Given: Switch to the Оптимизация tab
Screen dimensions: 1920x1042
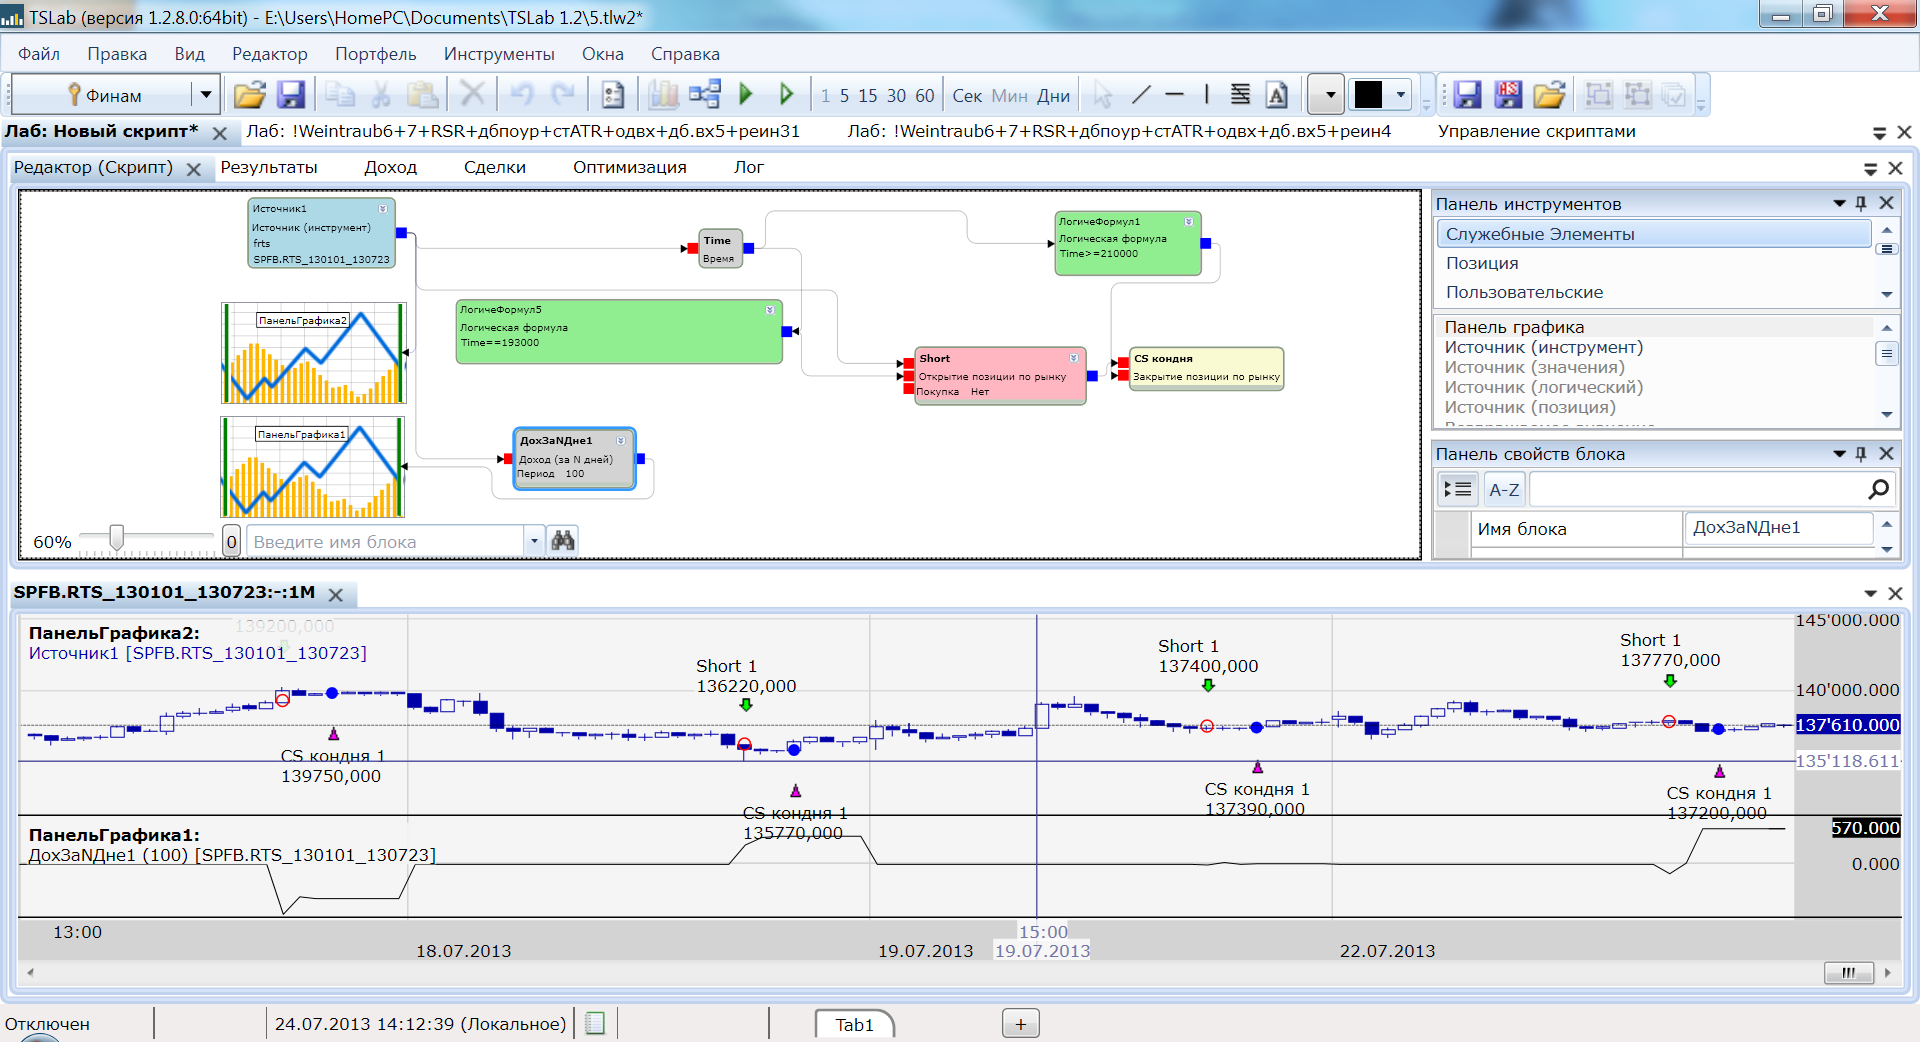Looking at the screenshot, I should point(629,167).
